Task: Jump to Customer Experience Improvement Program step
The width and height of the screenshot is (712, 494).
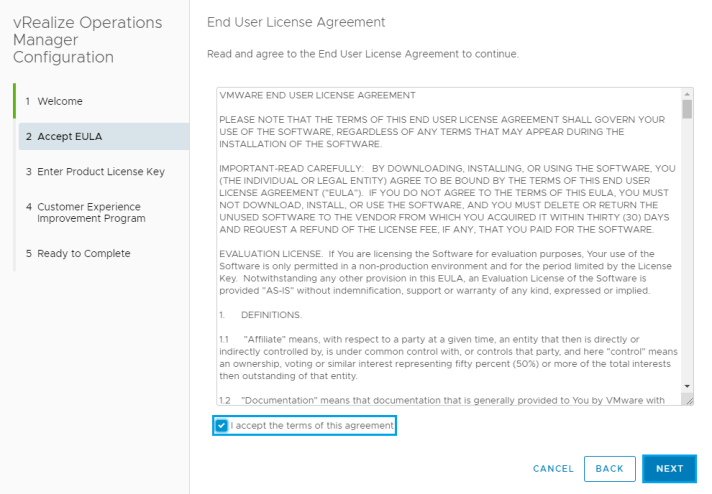Action: [91, 212]
